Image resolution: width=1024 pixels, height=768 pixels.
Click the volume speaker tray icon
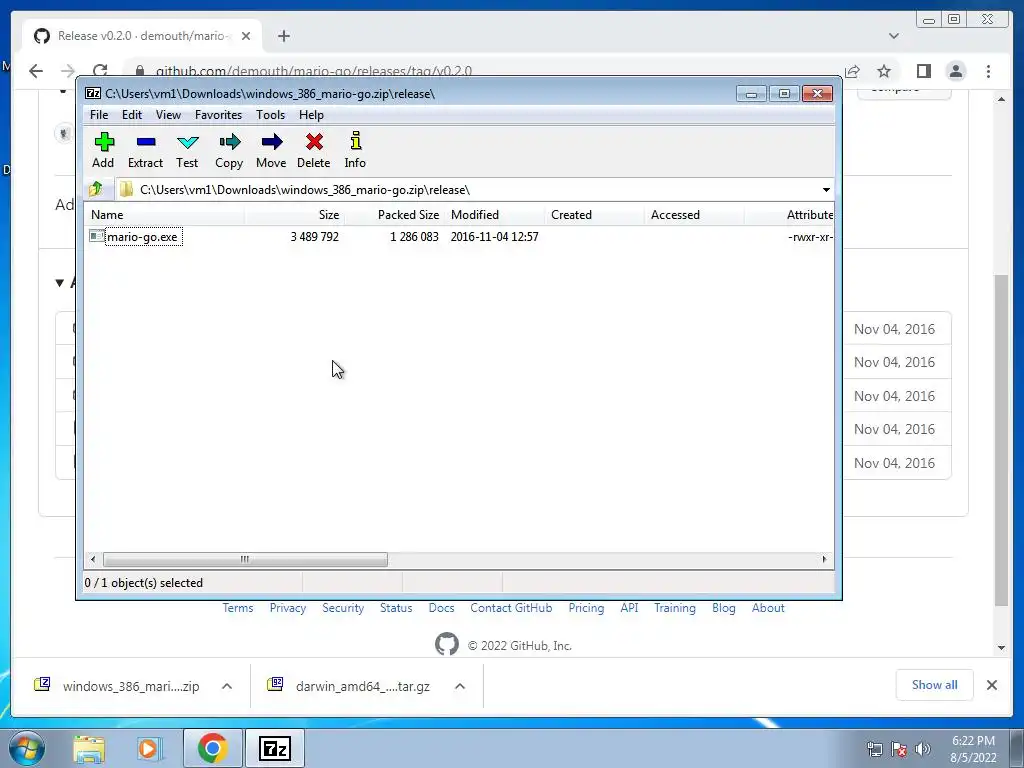[x=923, y=749]
